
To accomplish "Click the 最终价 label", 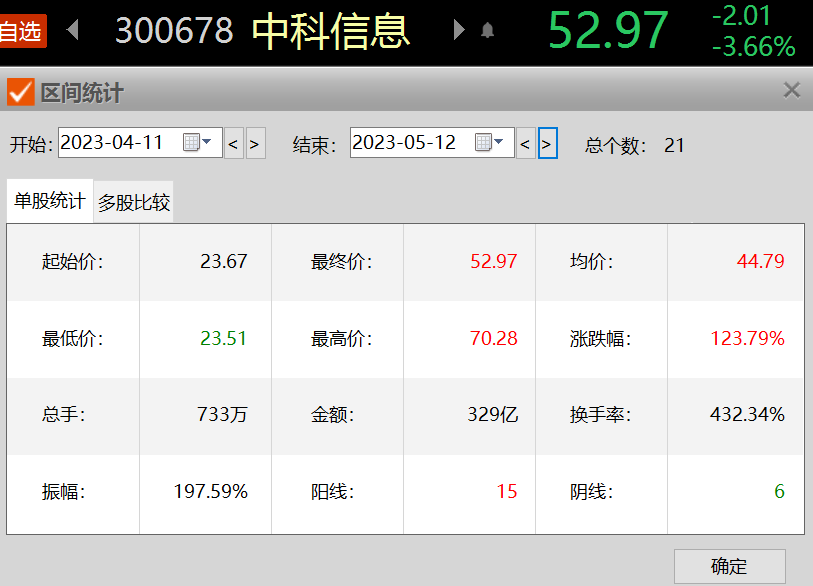I will [x=342, y=261].
